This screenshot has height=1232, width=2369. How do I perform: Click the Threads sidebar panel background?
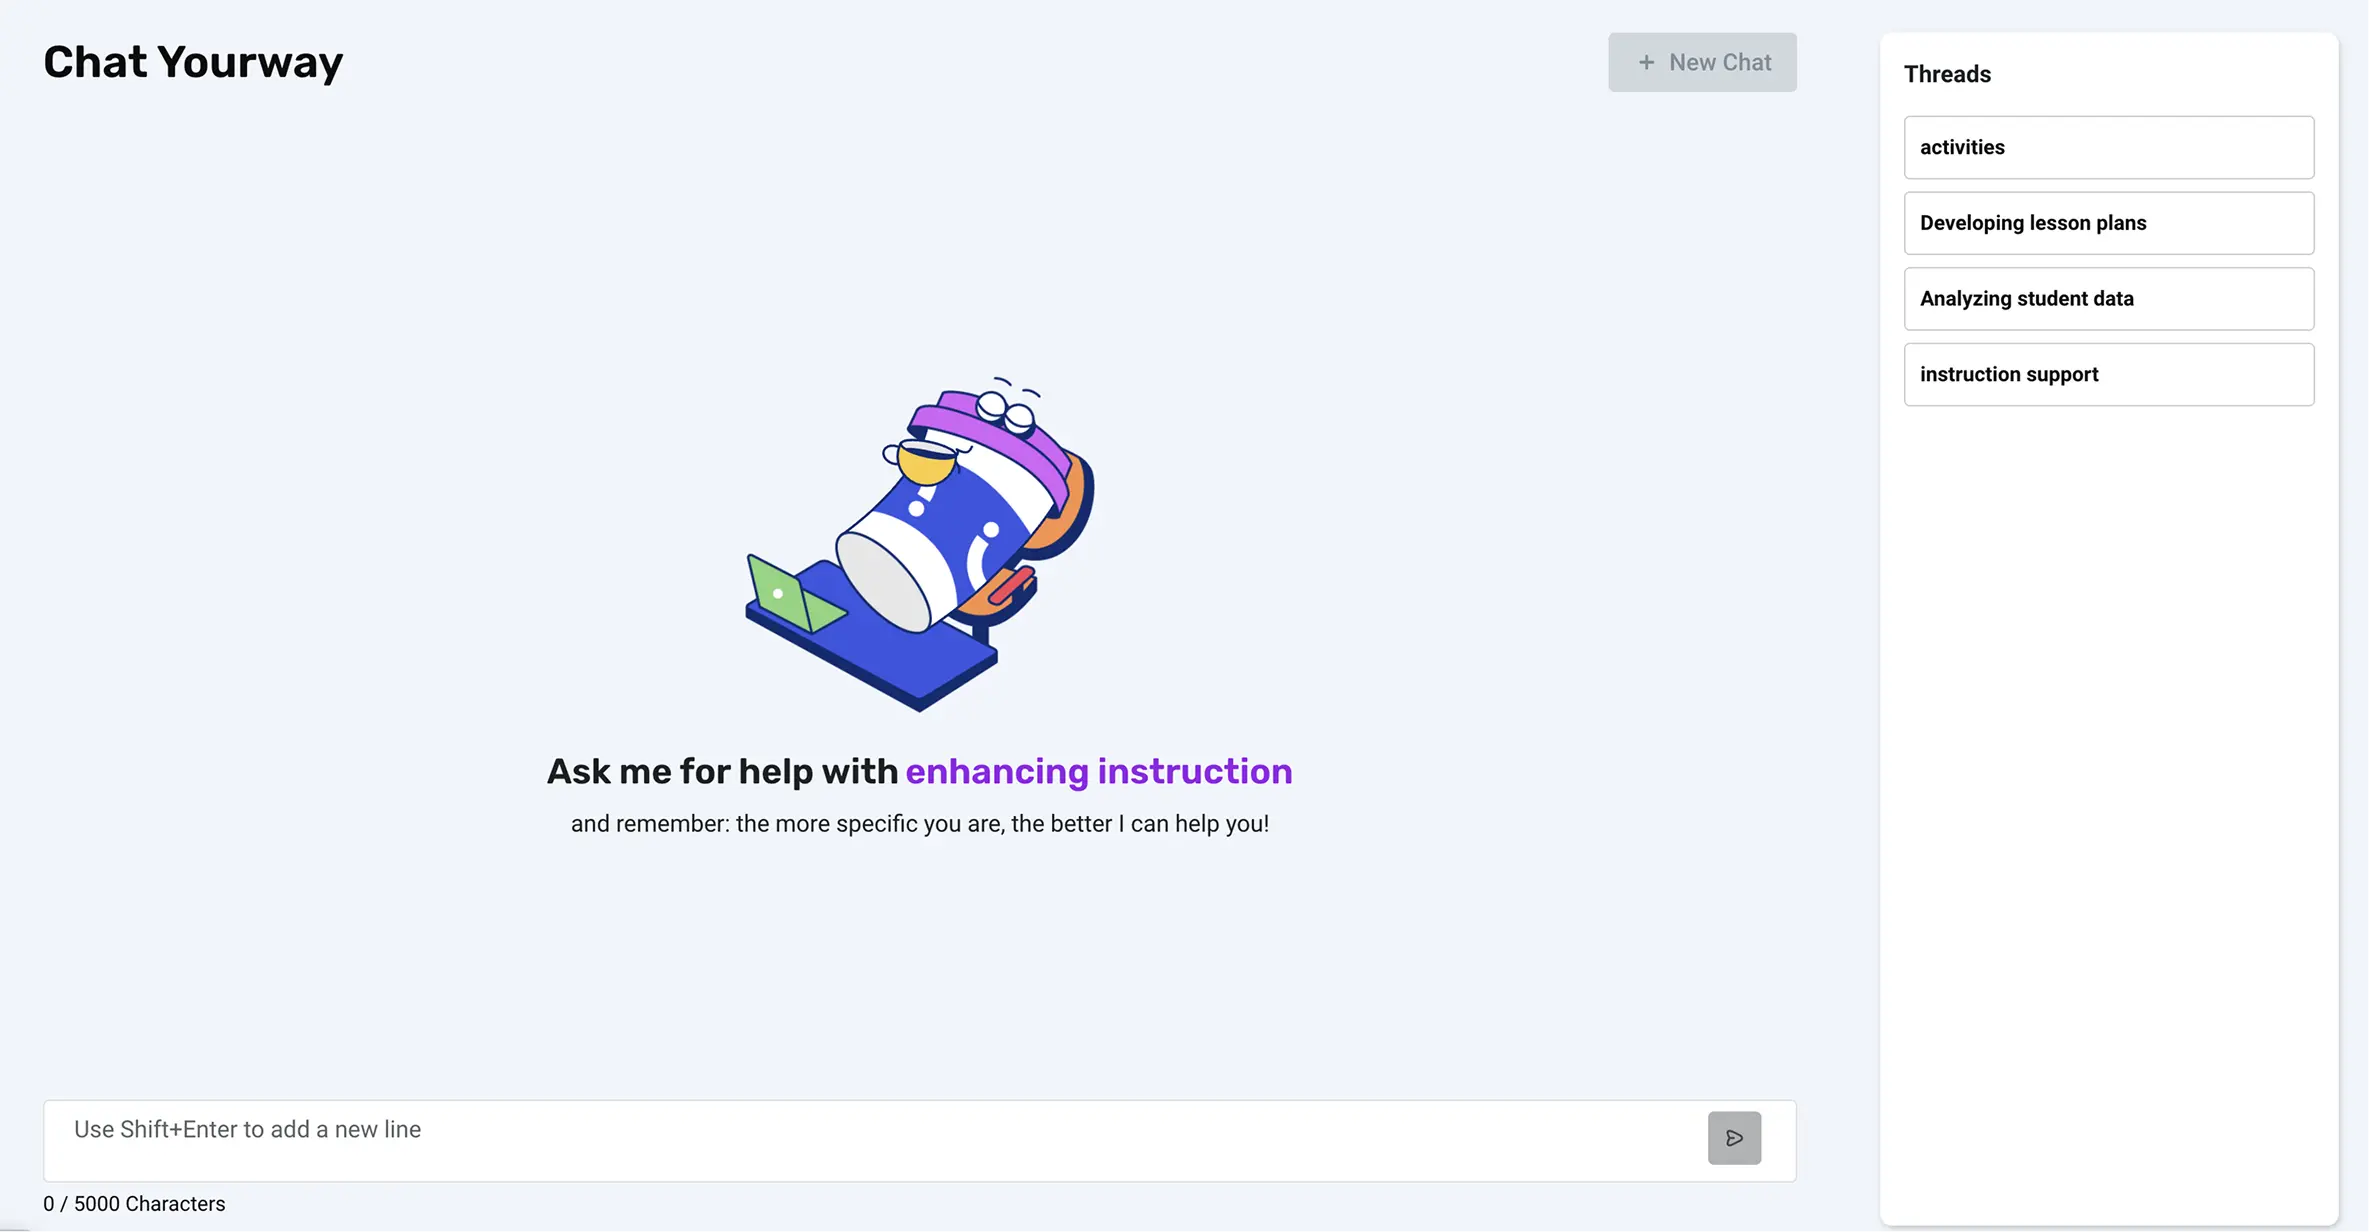2108,700
